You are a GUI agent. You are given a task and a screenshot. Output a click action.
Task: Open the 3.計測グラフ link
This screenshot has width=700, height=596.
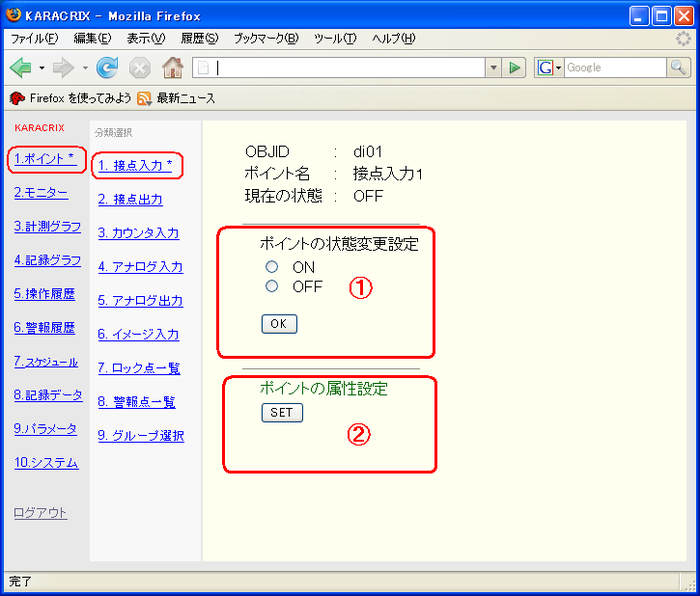[x=47, y=226]
